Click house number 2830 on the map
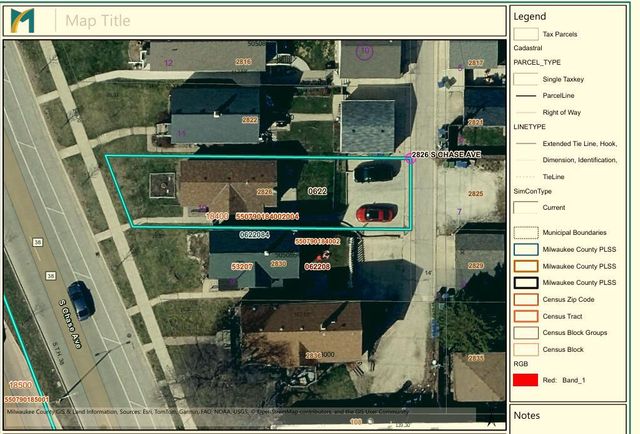Viewport: 640px width, 434px height. pos(278,264)
